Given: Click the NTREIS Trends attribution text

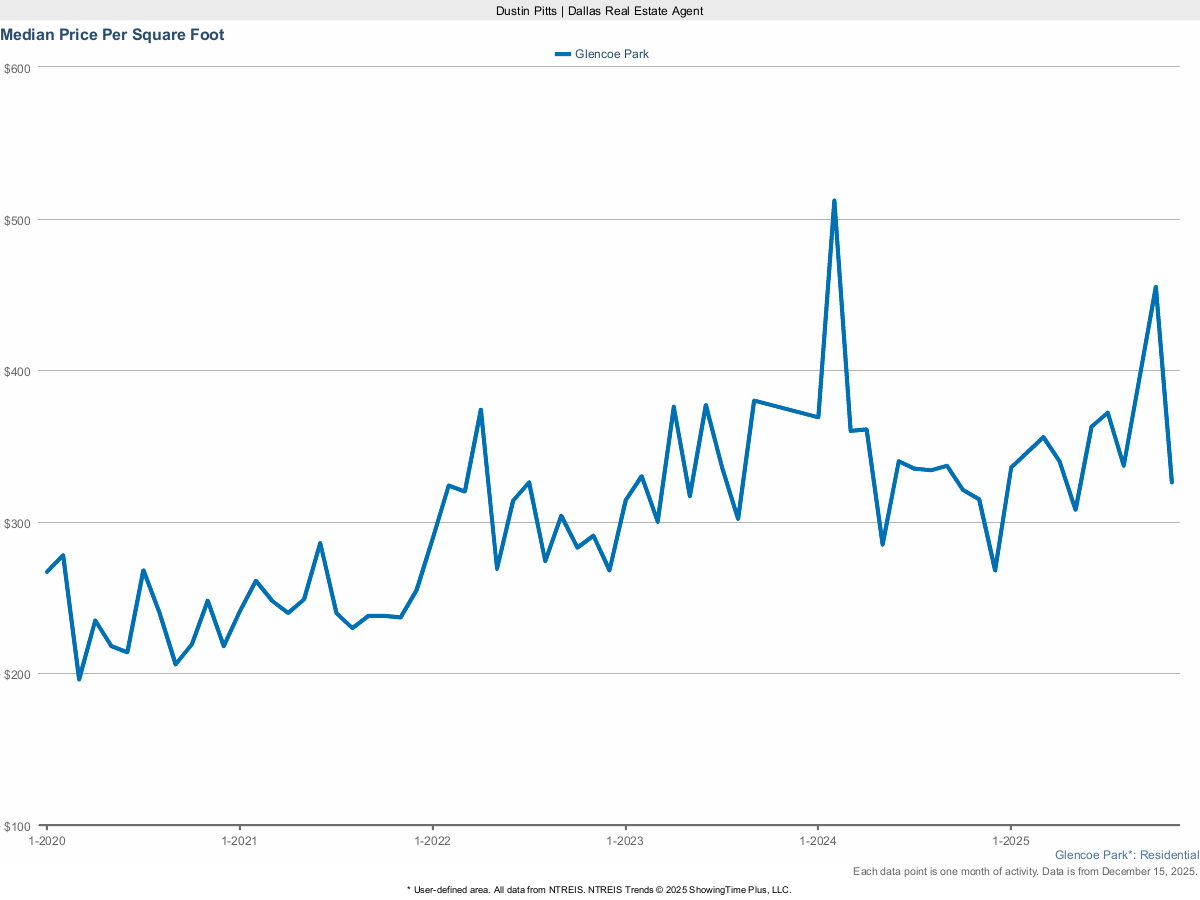Looking at the screenshot, I should point(599,889).
